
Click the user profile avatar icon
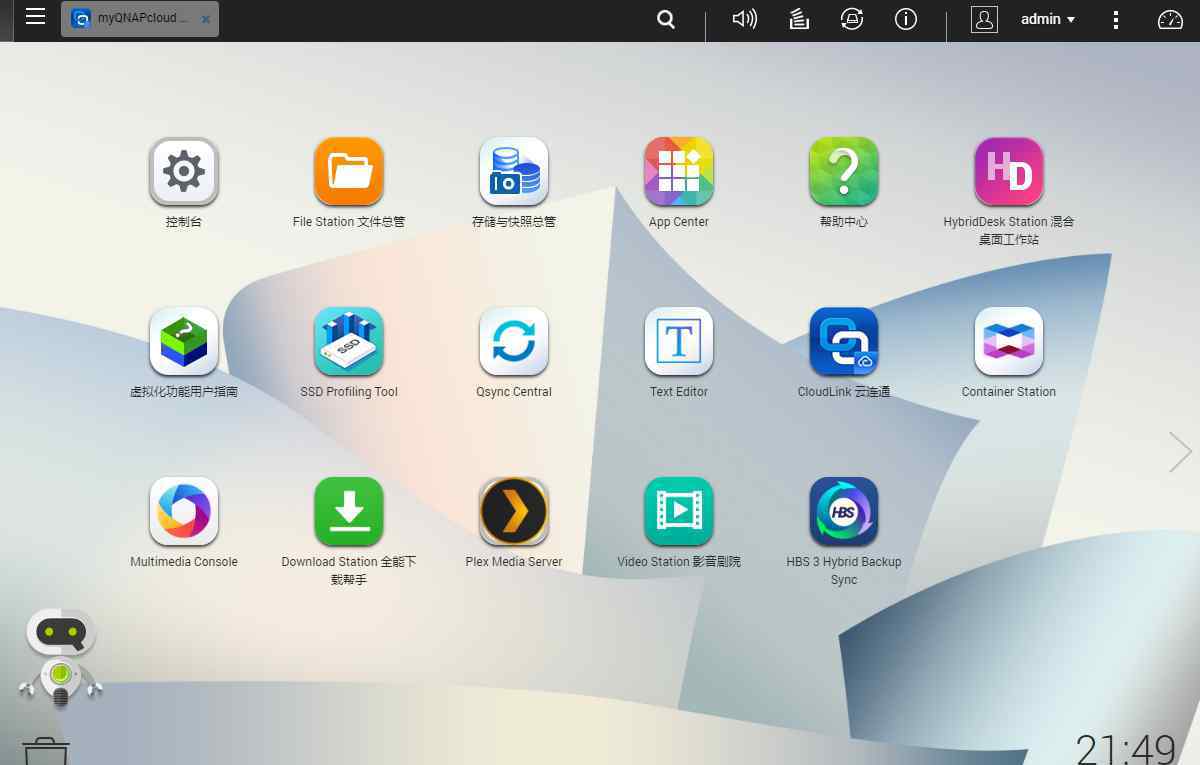pyautogui.click(x=984, y=19)
